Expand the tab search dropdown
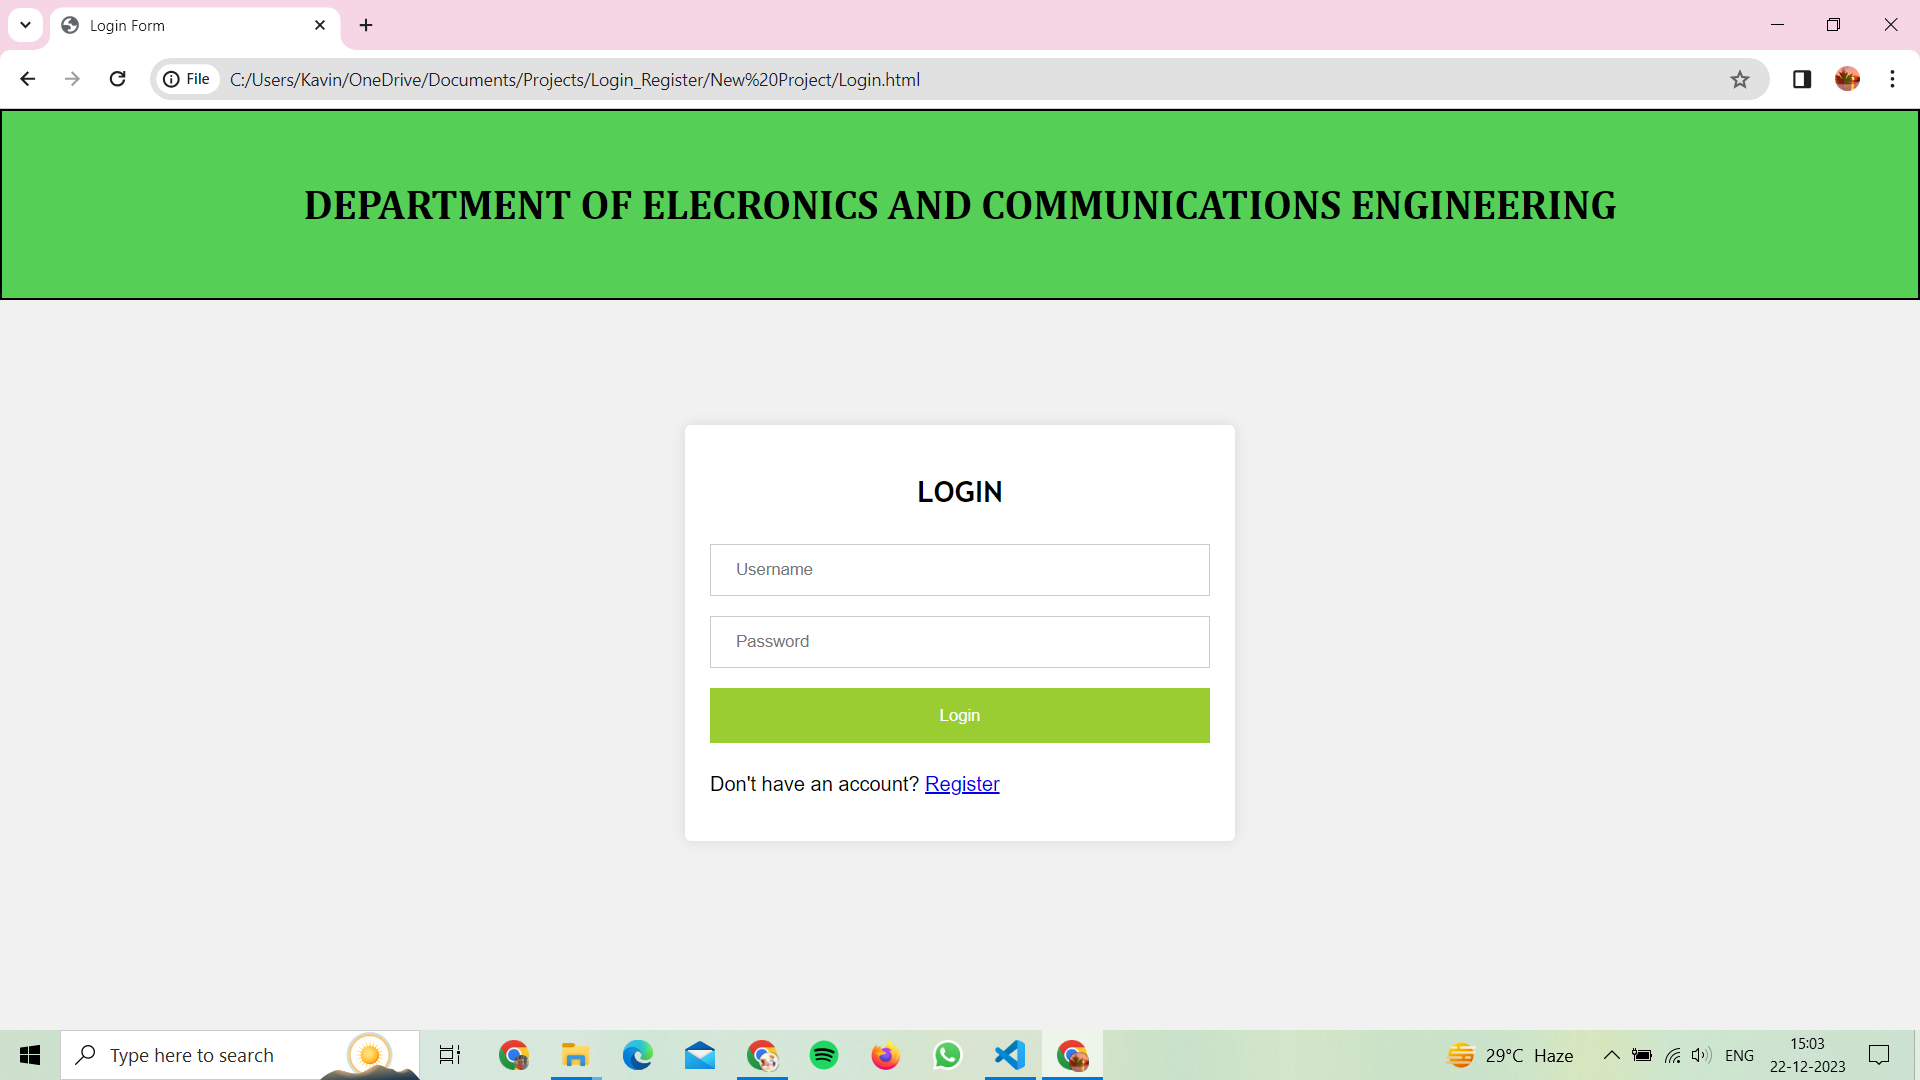This screenshot has height=1080, width=1920. click(x=25, y=25)
